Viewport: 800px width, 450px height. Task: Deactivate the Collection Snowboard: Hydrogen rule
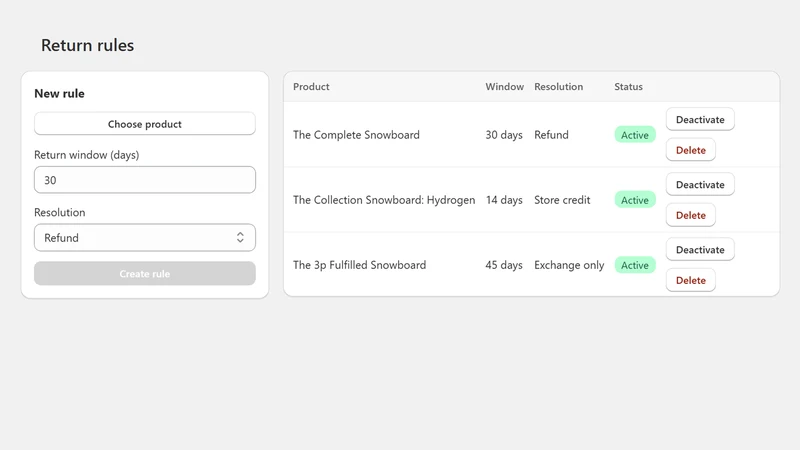(700, 185)
